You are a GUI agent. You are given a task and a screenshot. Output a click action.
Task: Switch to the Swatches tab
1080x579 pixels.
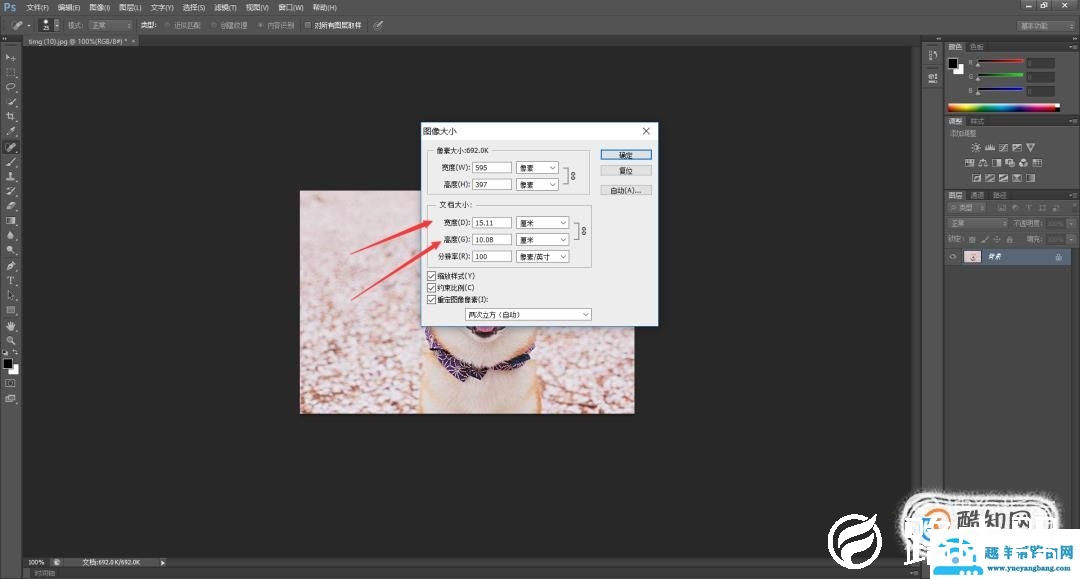click(977, 47)
